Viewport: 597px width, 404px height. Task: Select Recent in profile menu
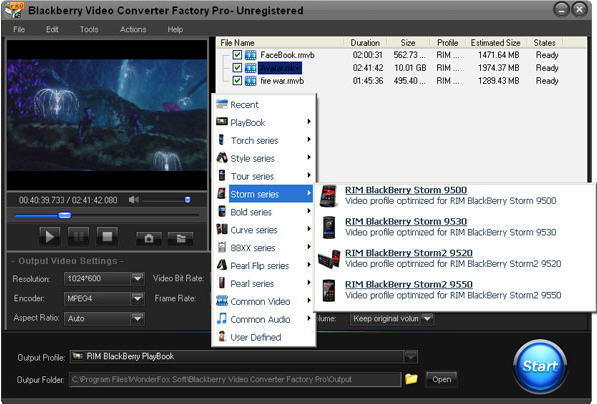point(264,105)
